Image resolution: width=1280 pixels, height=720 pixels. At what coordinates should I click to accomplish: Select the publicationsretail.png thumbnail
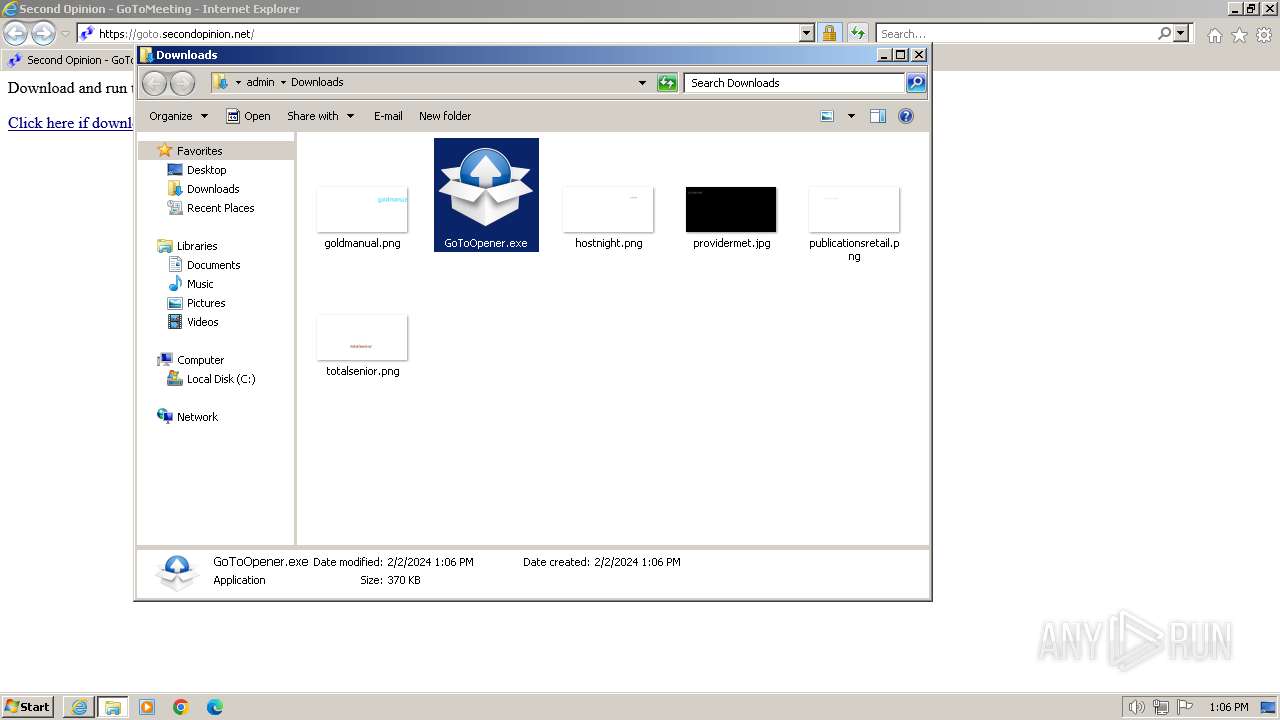coord(854,209)
